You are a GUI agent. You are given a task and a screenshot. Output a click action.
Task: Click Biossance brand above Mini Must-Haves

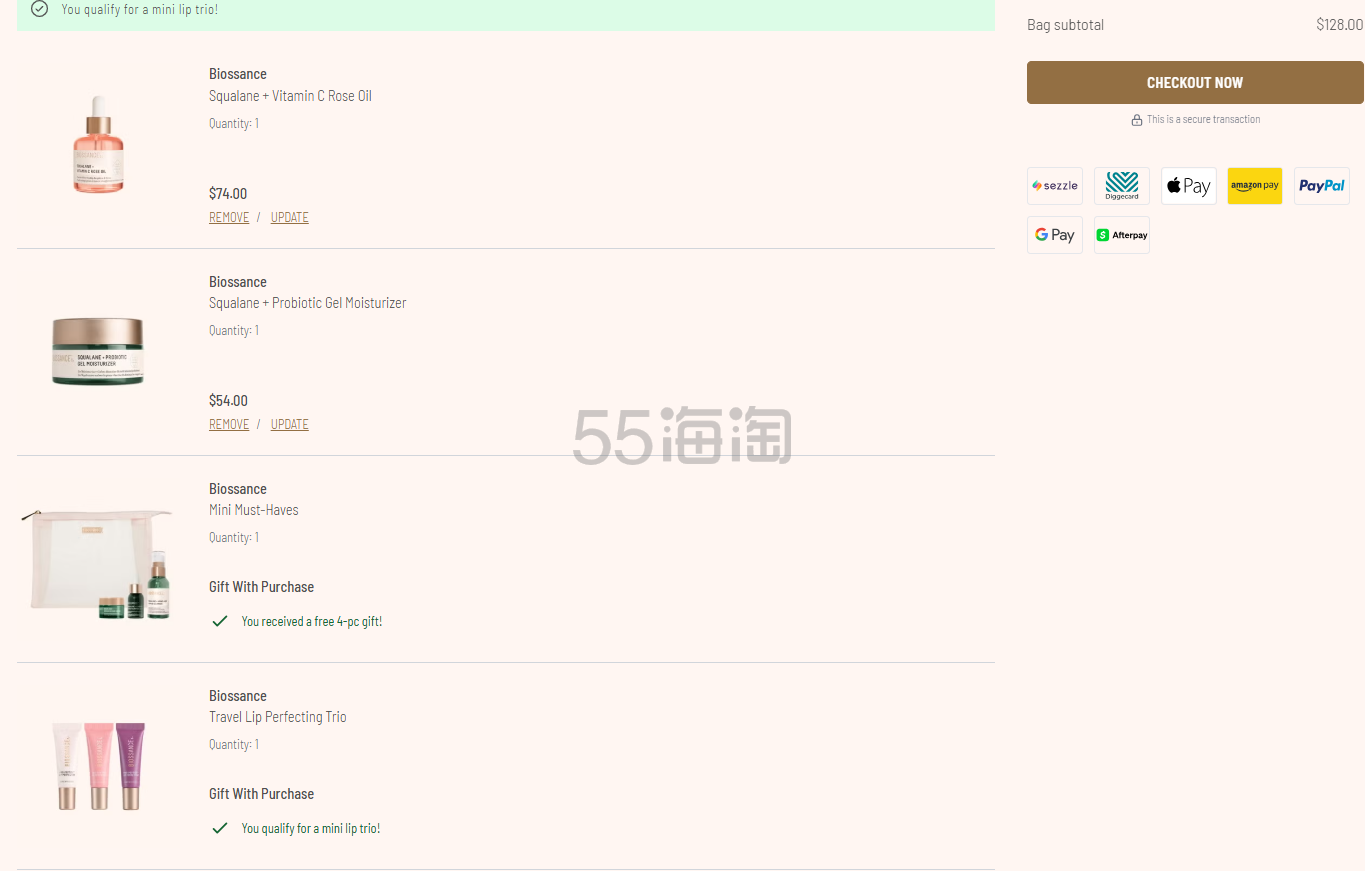[238, 489]
